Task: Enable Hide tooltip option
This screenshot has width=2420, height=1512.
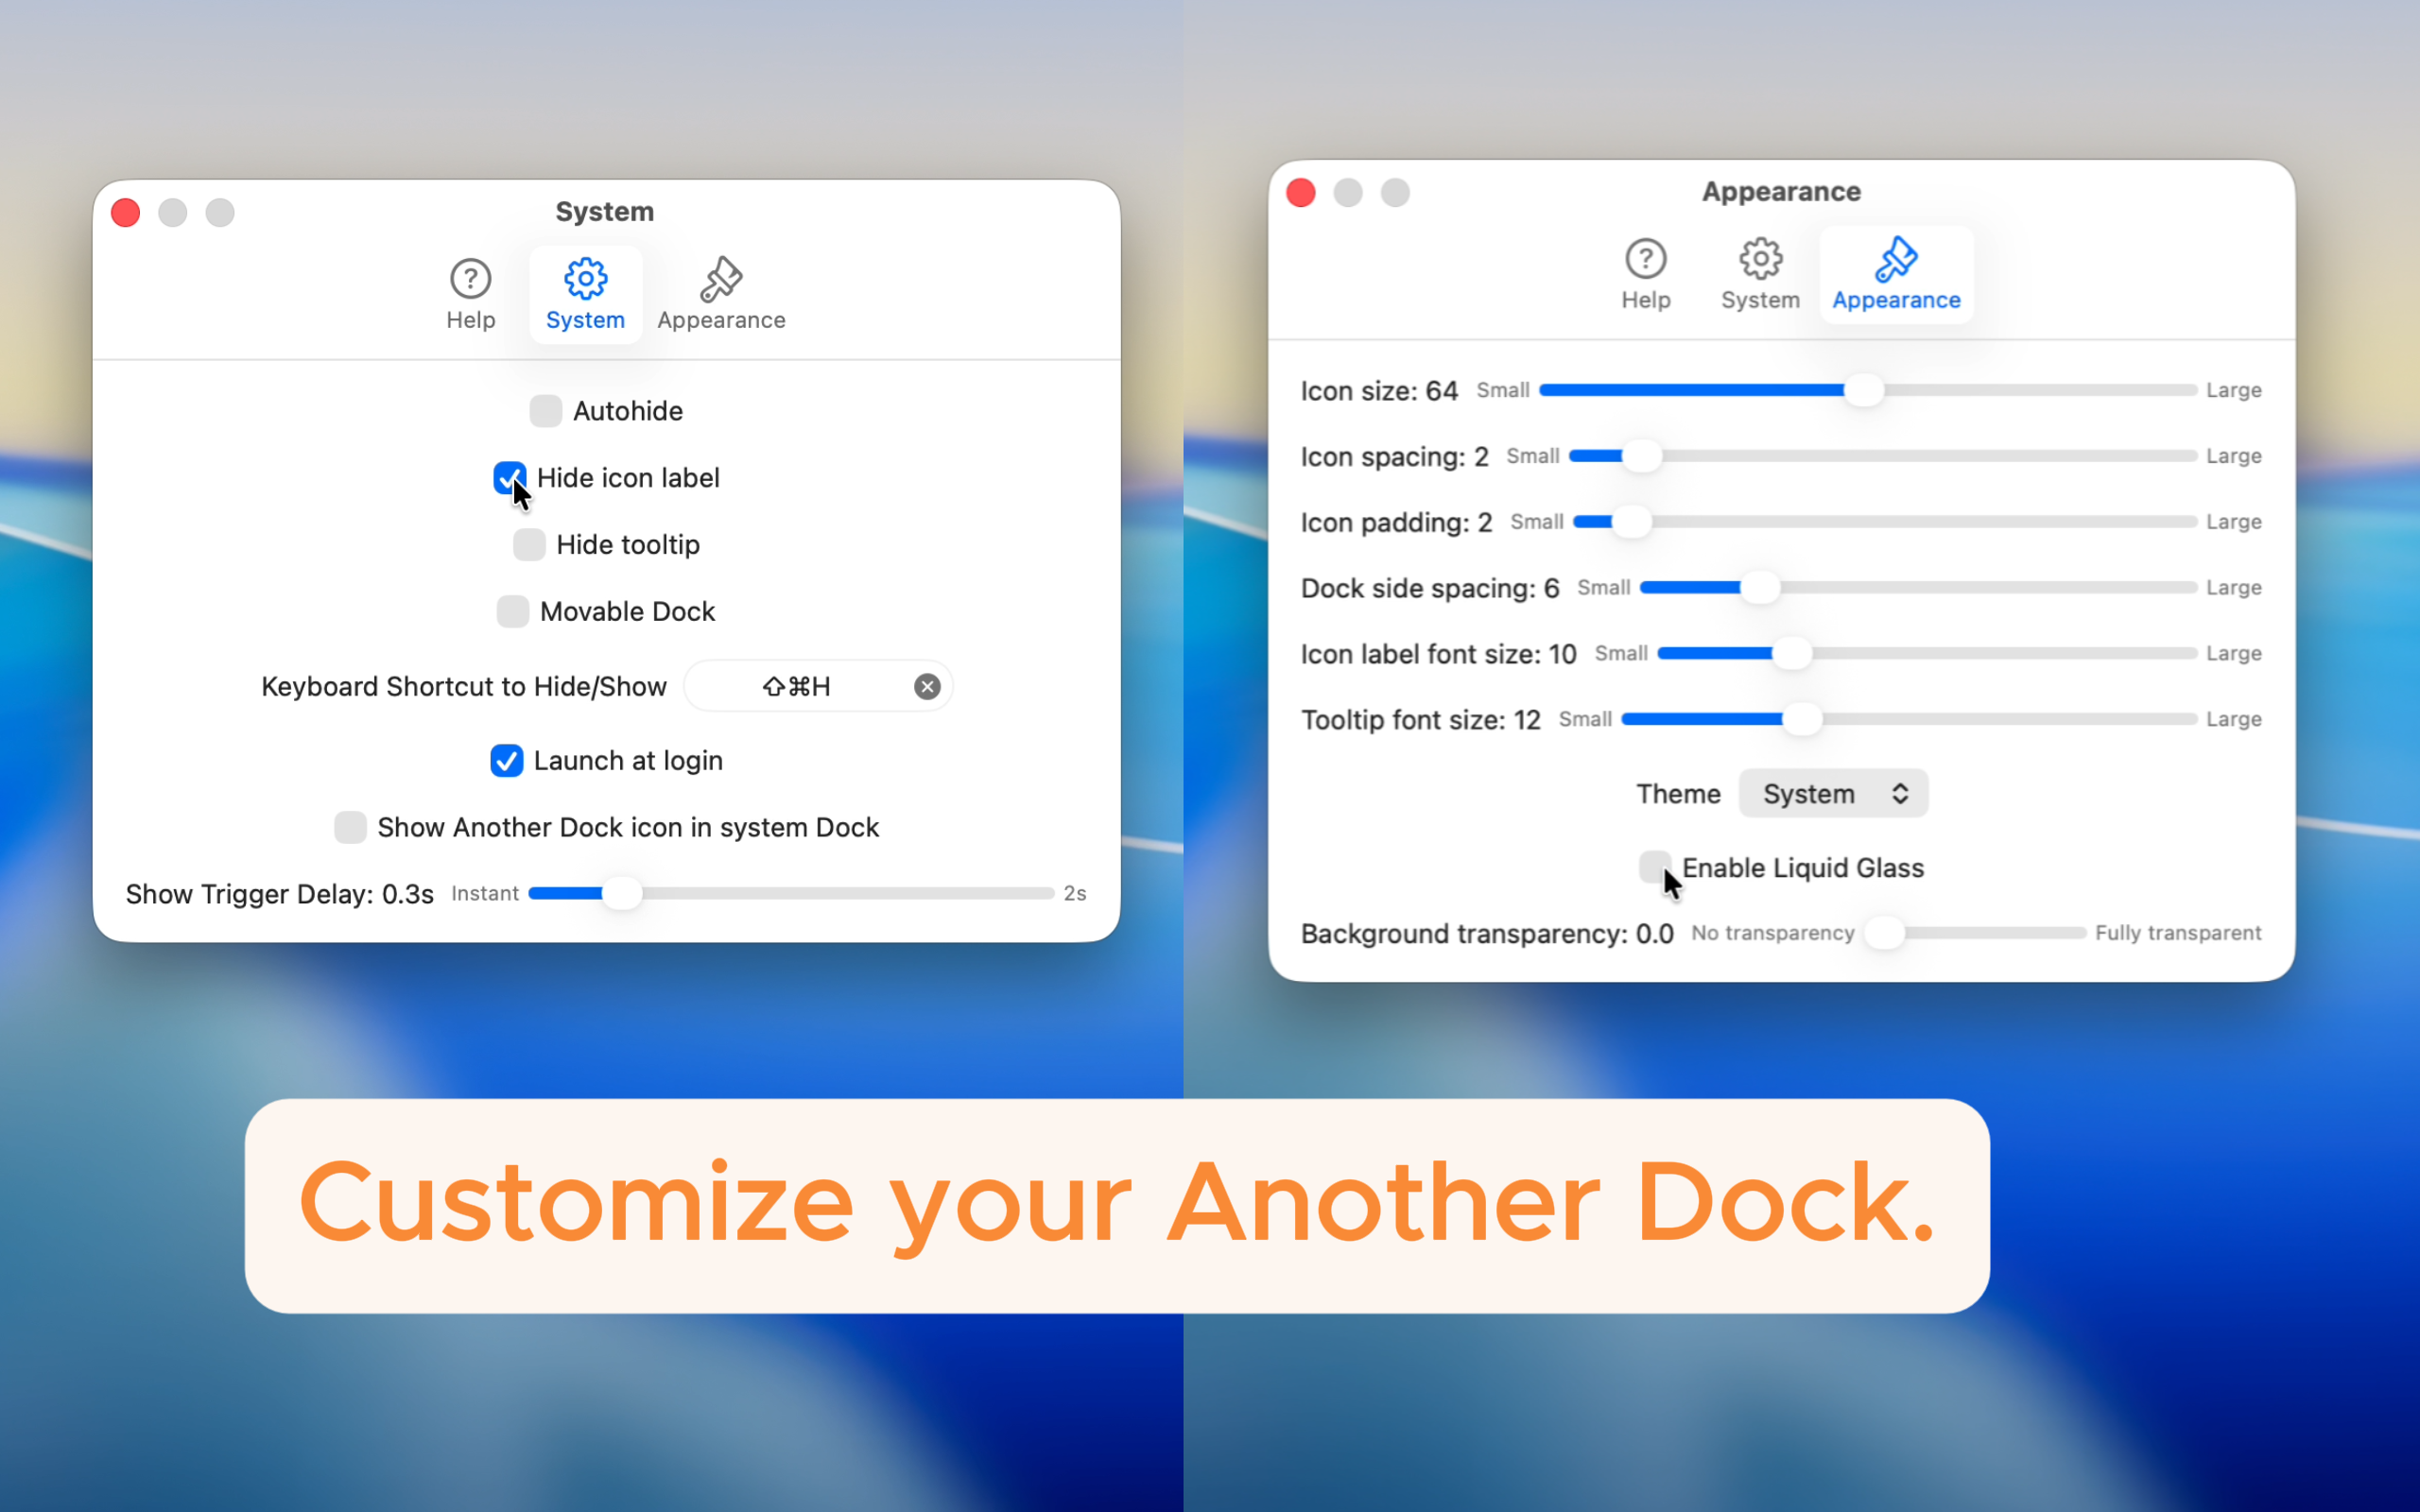Action: pos(529,544)
